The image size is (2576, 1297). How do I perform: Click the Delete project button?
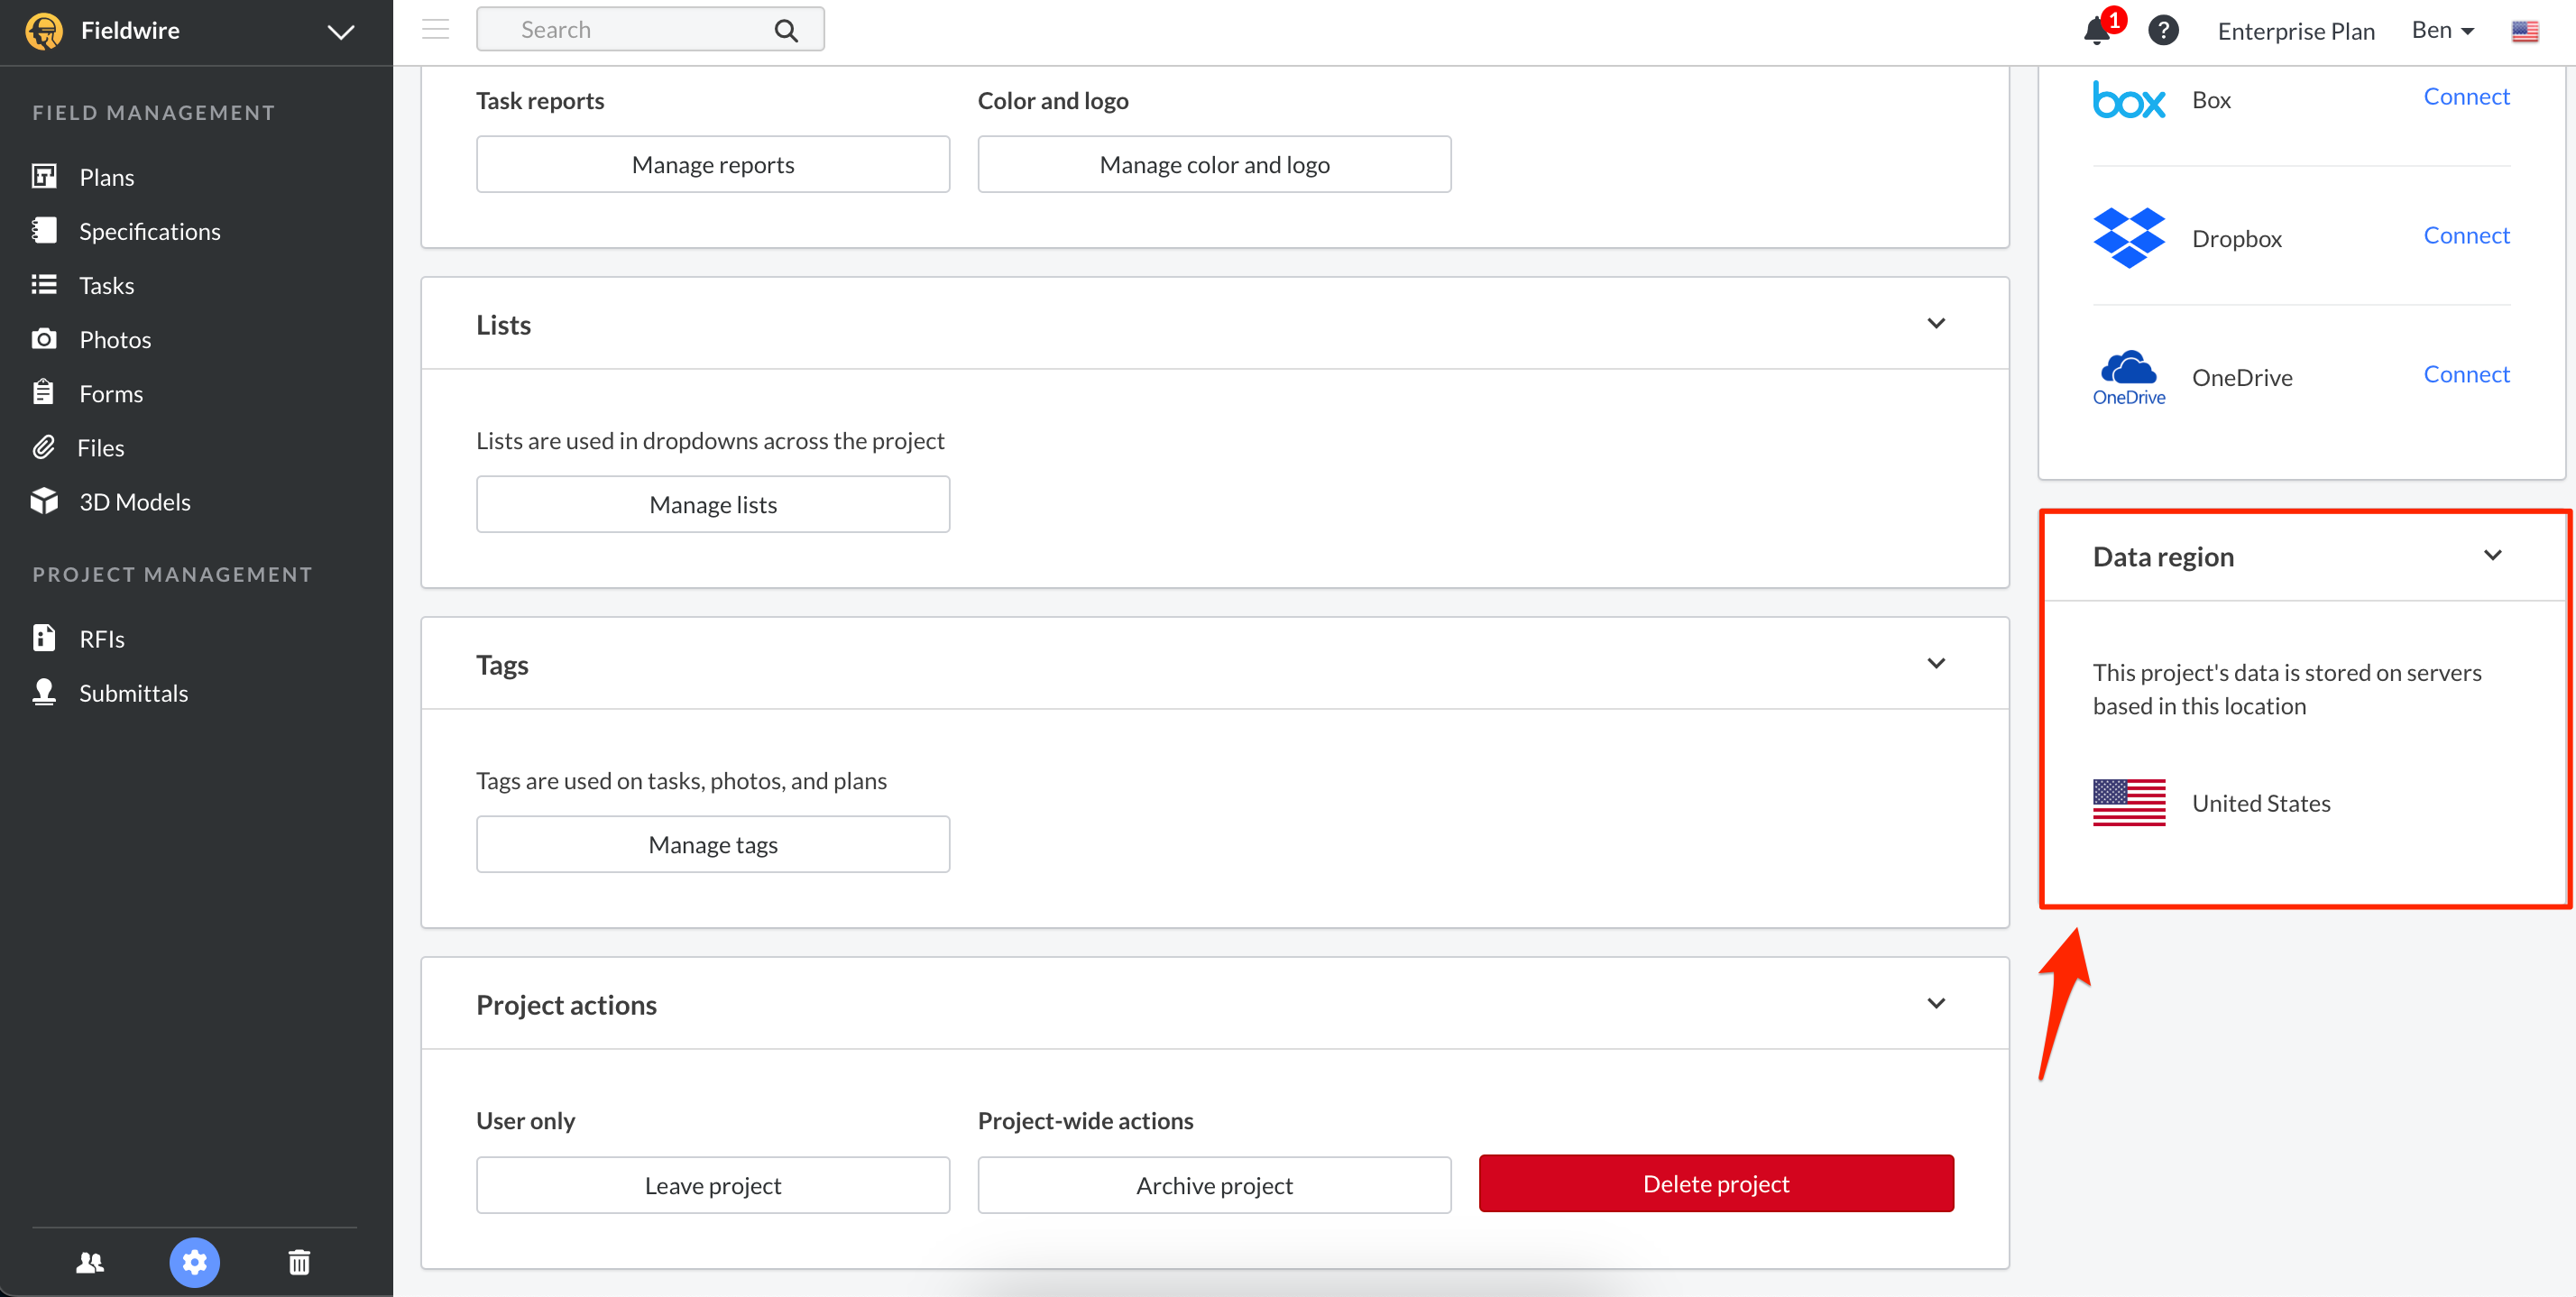[x=1715, y=1183]
